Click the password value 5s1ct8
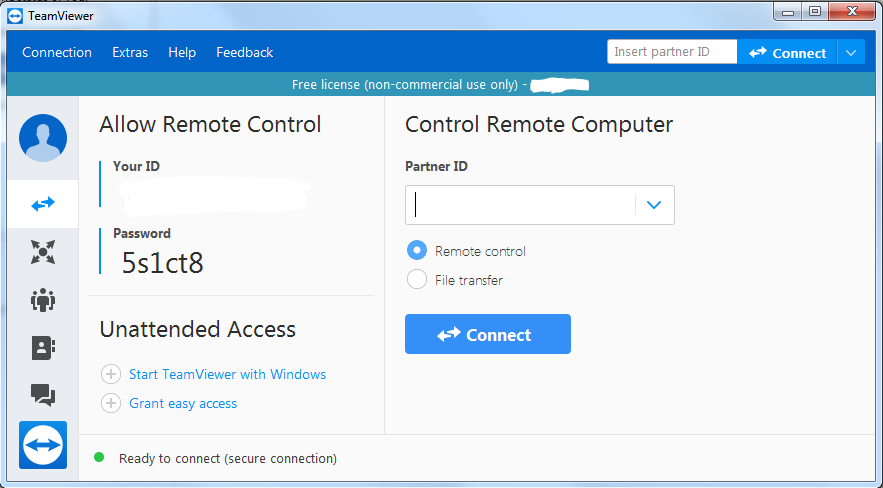Viewport: 883px width, 488px height. [x=162, y=262]
